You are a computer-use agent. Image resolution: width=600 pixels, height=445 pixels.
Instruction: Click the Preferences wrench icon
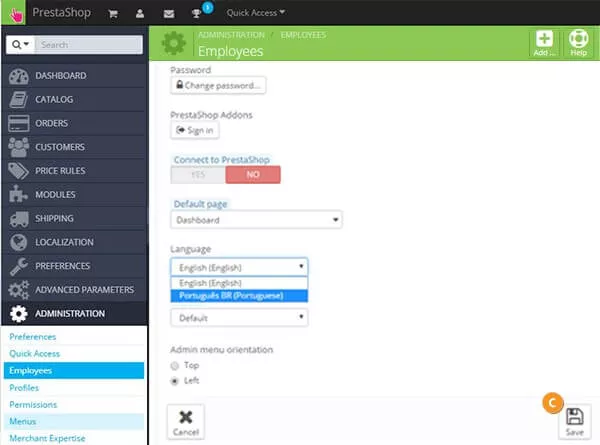(18, 266)
